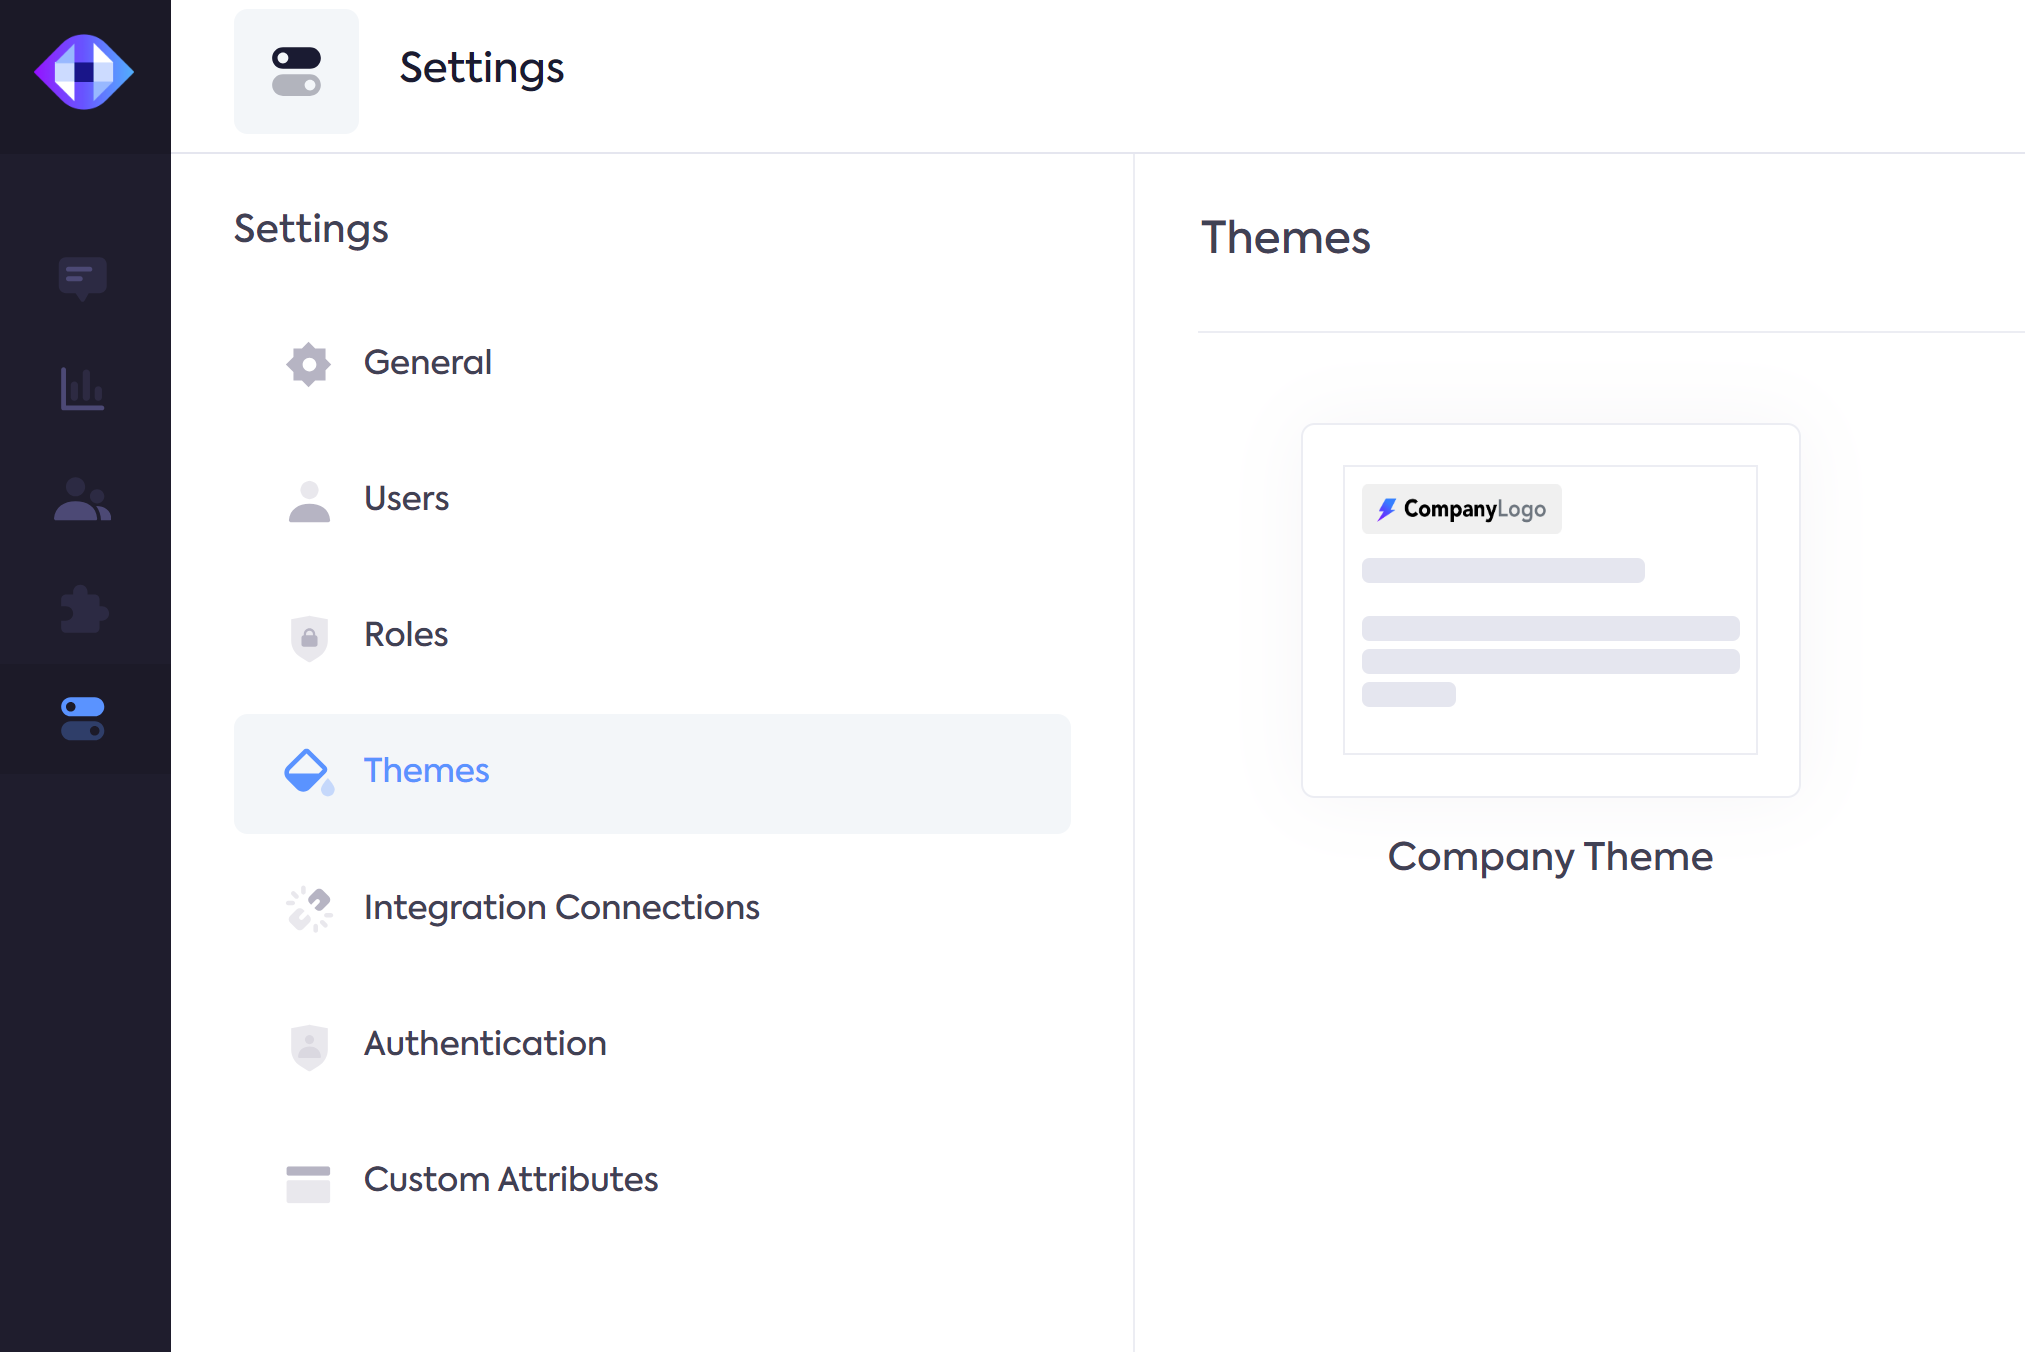Select the Roles menu item
The width and height of the screenshot is (2025, 1352).
[x=405, y=634]
